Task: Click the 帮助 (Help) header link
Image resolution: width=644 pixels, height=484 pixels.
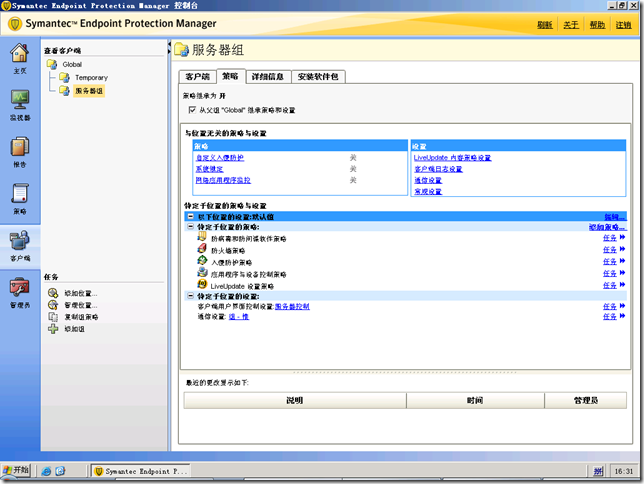Action: [x=597, y=25]
